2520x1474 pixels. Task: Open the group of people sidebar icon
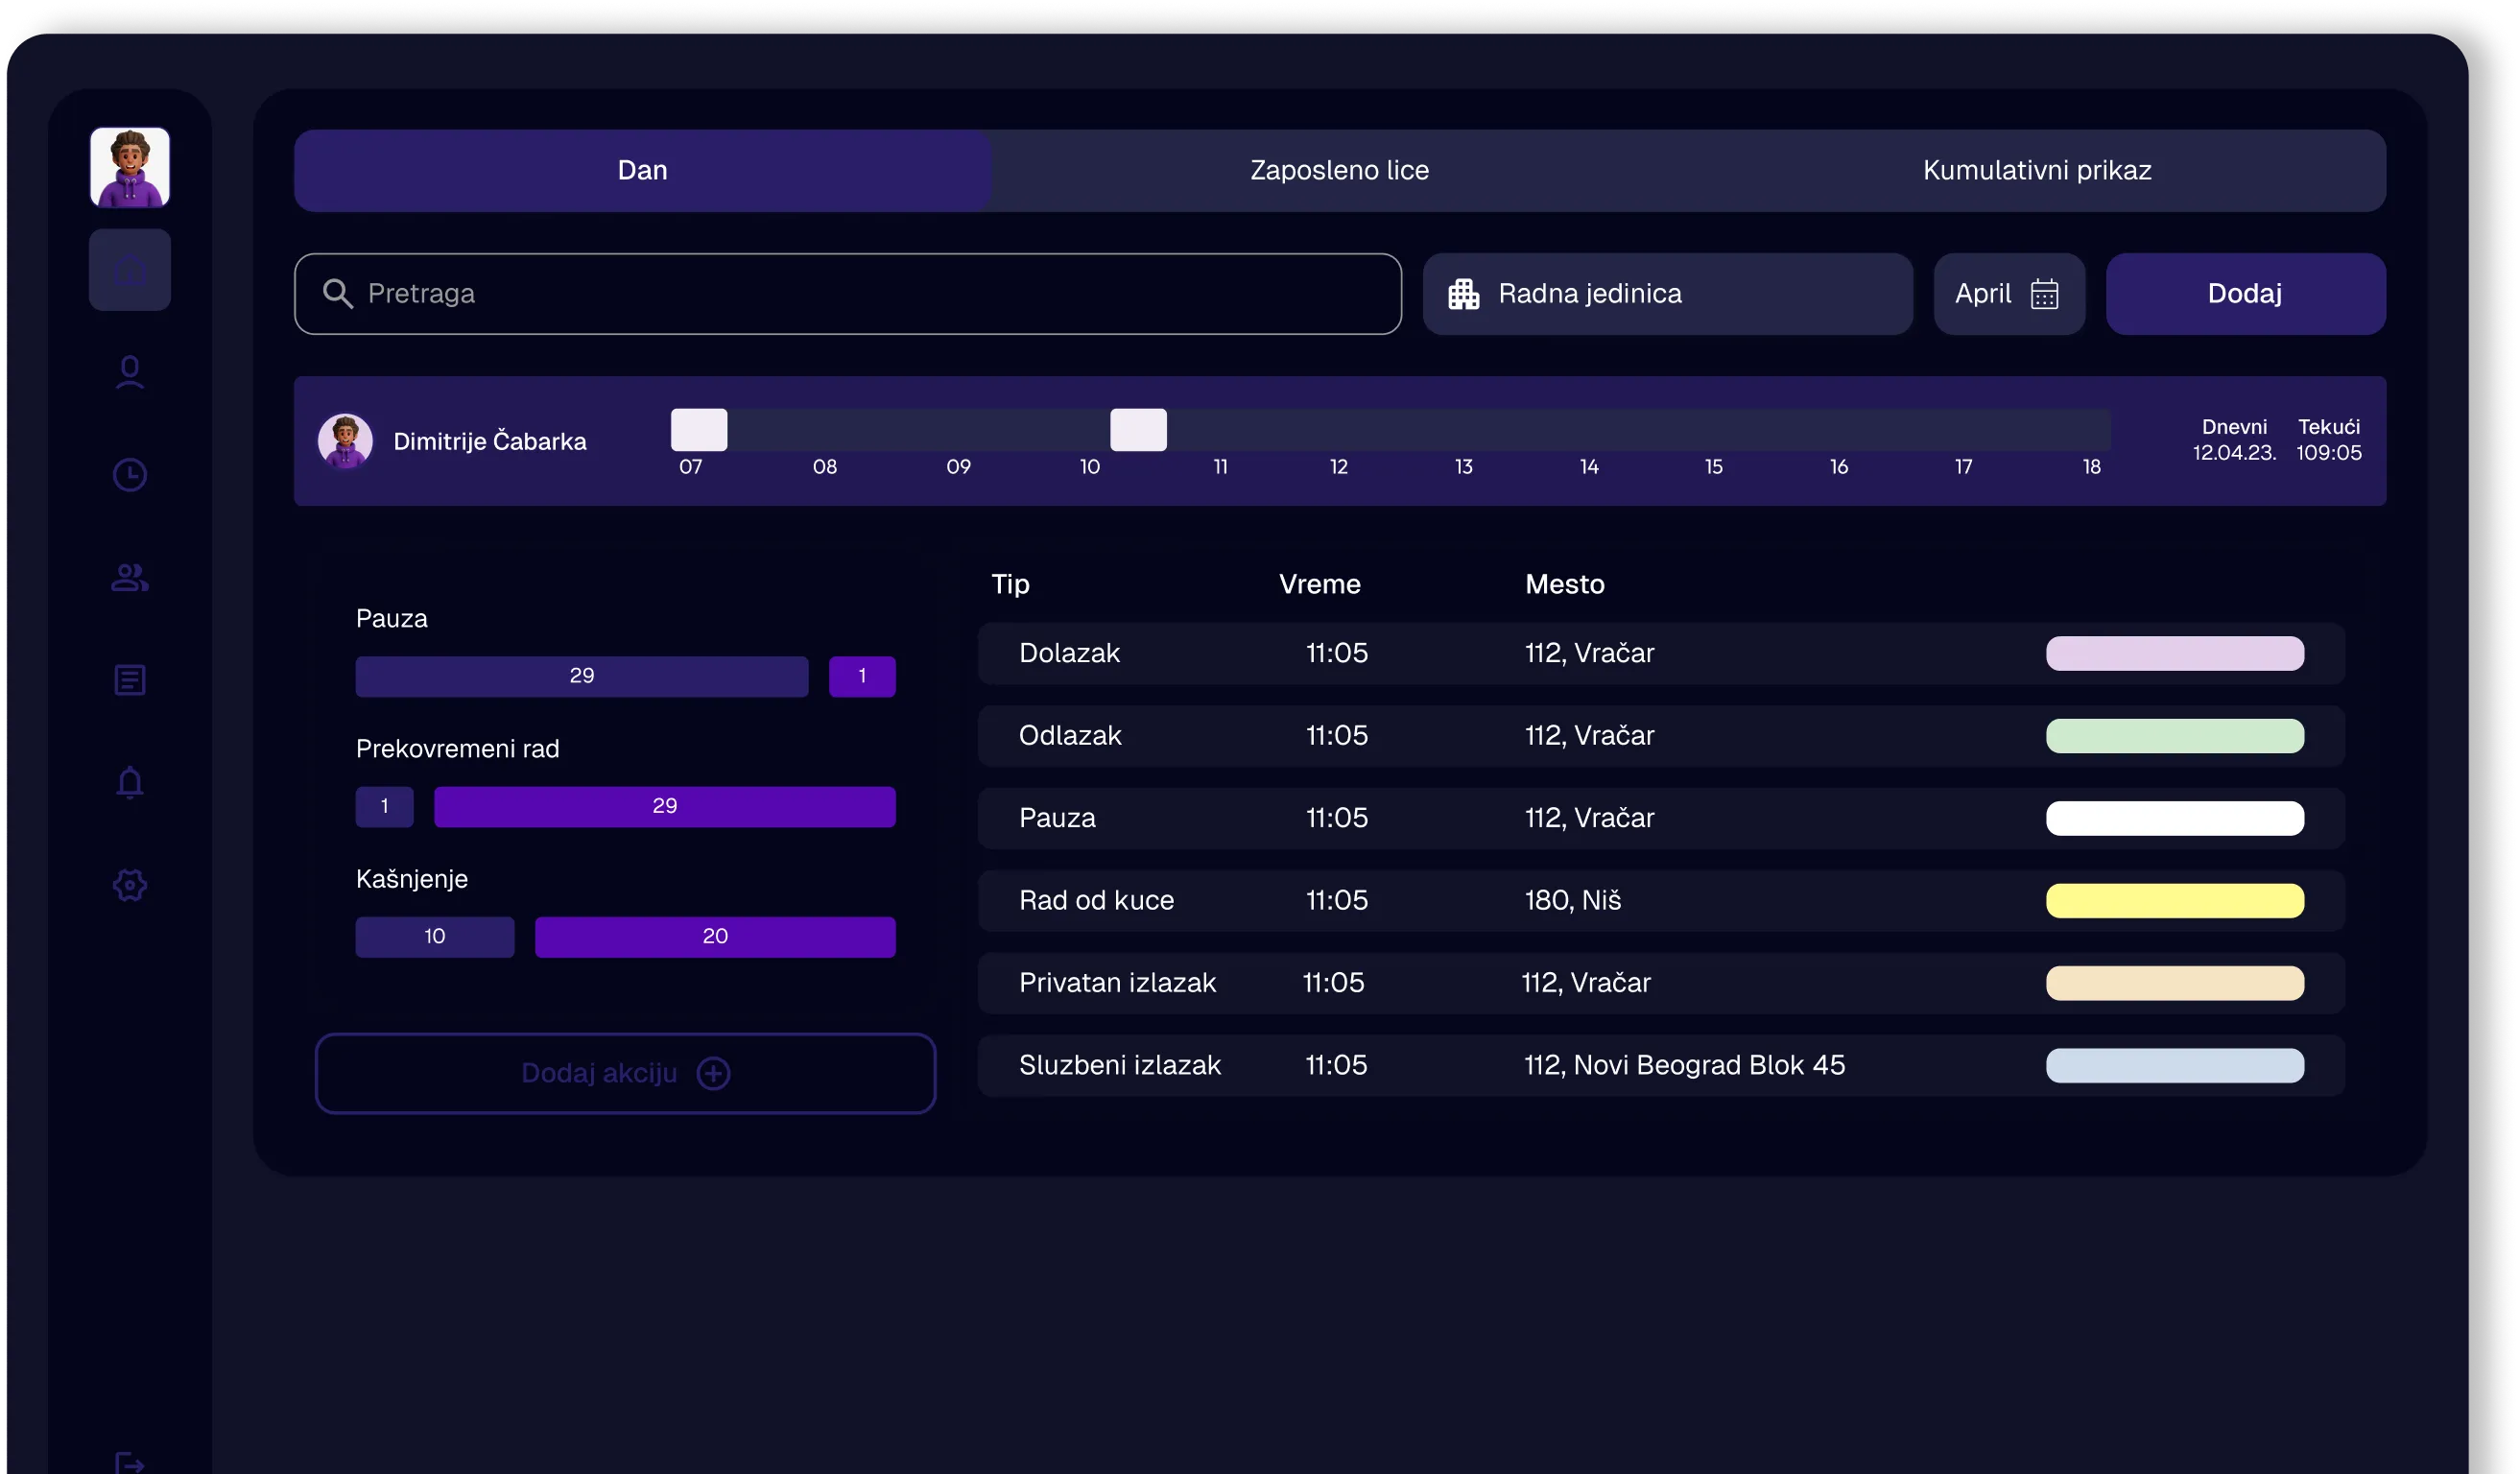[x=130, y=578]
